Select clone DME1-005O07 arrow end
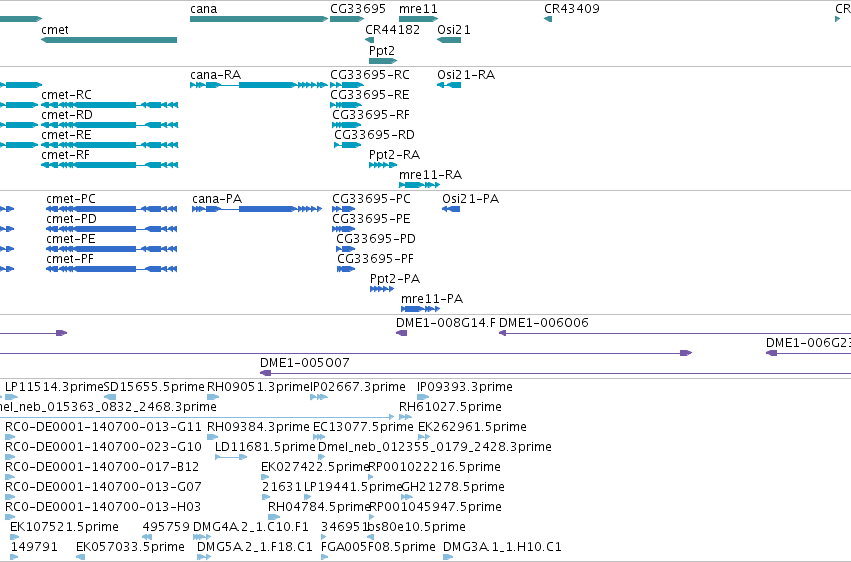851x562 pixels. 265,373
